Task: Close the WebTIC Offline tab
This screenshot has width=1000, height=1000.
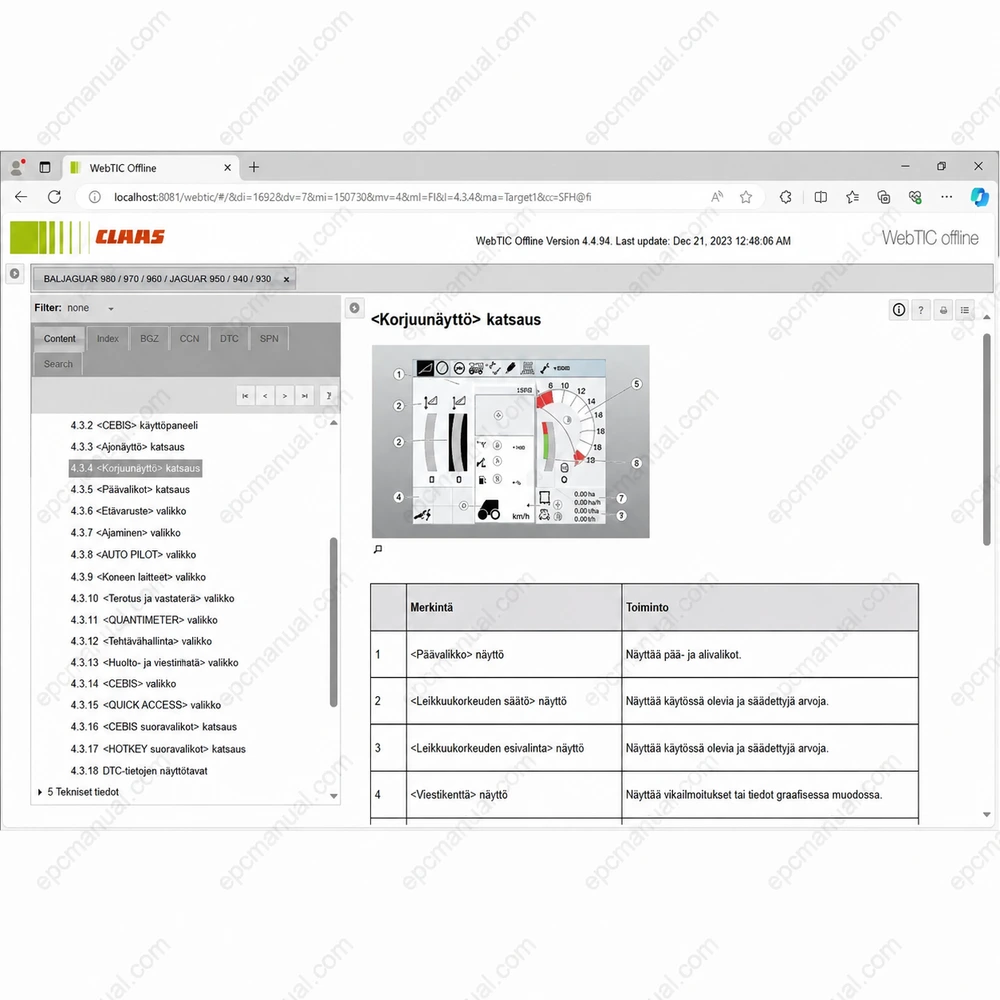Action: point(227,168)
